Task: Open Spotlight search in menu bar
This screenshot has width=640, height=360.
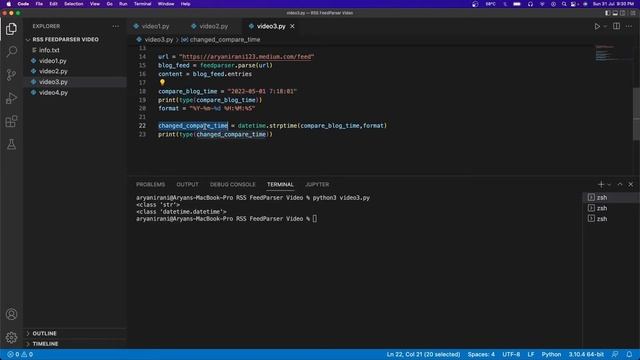Action: pos(564,4)
